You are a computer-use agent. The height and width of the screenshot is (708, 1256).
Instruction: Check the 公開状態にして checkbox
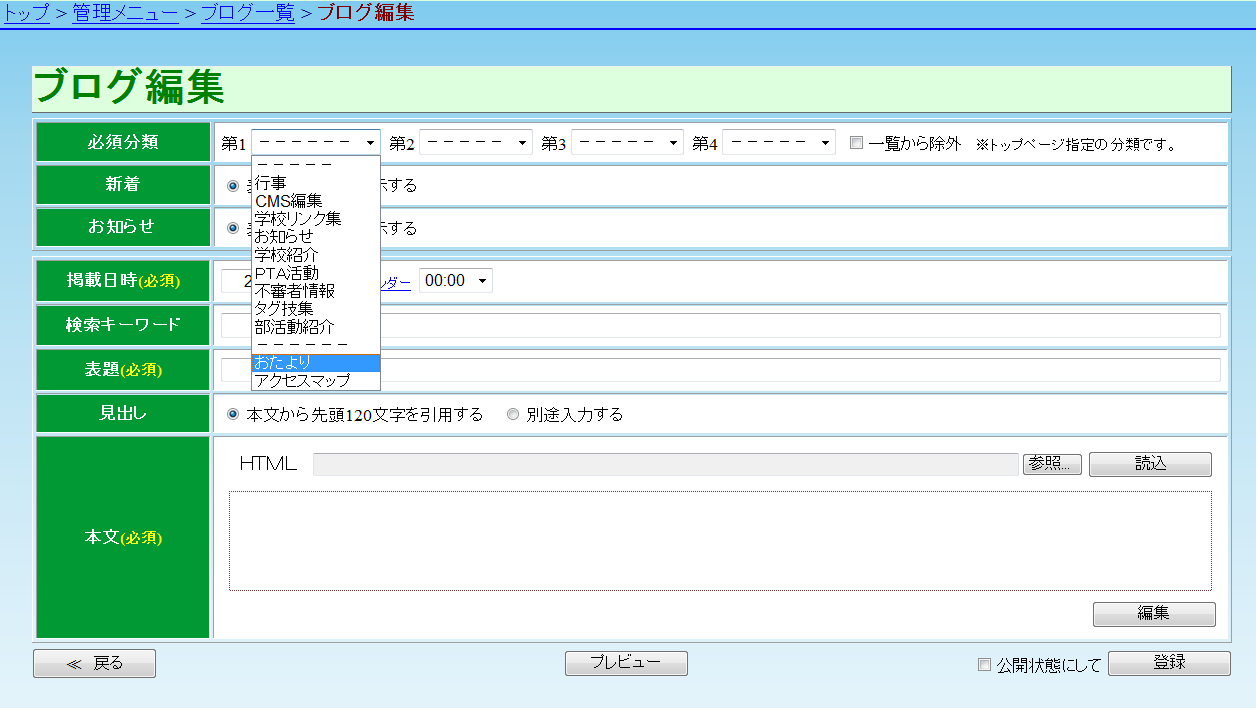click(x=984, y=664)
